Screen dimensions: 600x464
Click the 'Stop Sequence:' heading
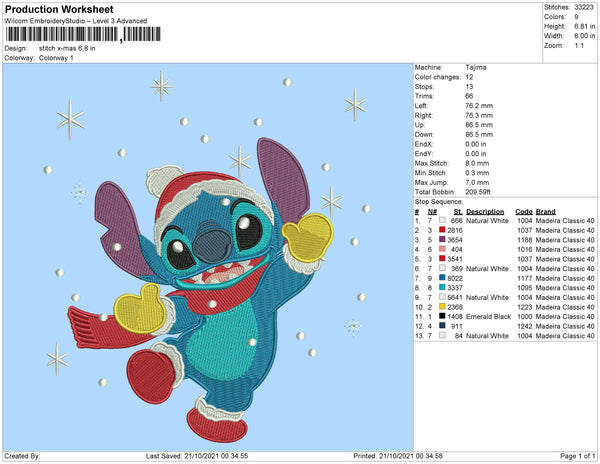439,202
